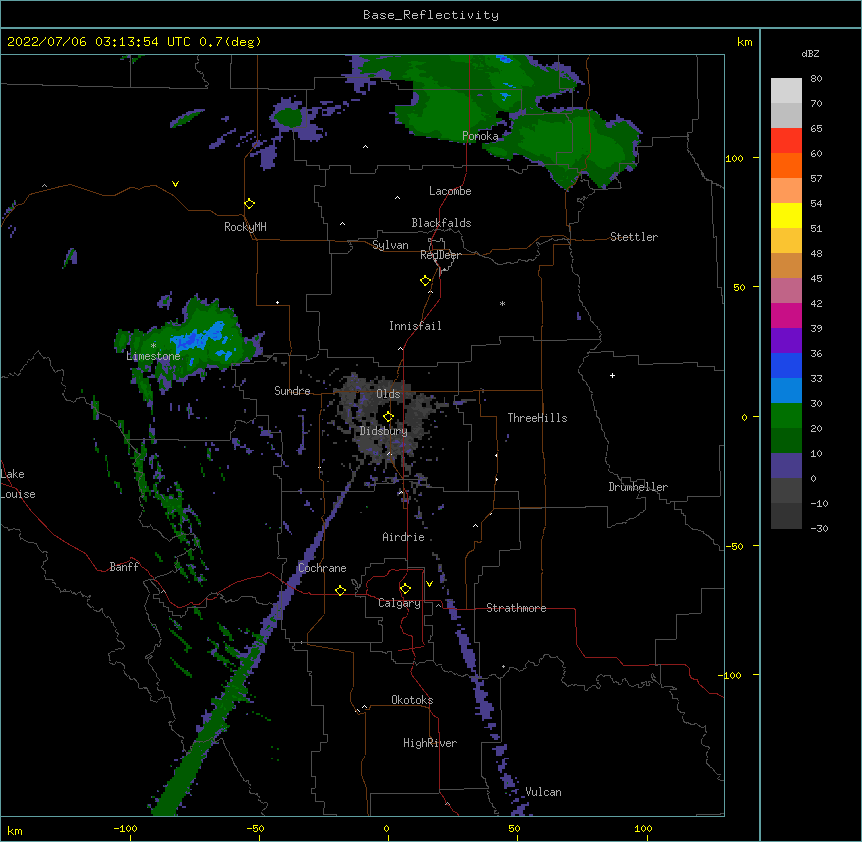Pick the light gray 80-70 dBZ swatch
Viewport: 862px width, 842px height.
pos(786,91)
